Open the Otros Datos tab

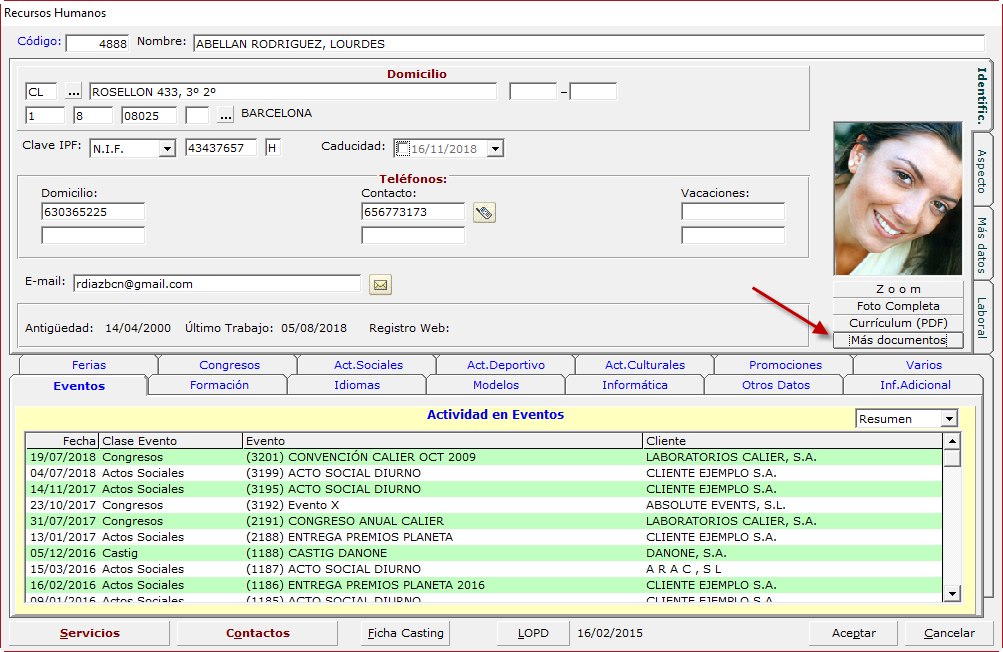pyautogui.click(x=775, y=385)
